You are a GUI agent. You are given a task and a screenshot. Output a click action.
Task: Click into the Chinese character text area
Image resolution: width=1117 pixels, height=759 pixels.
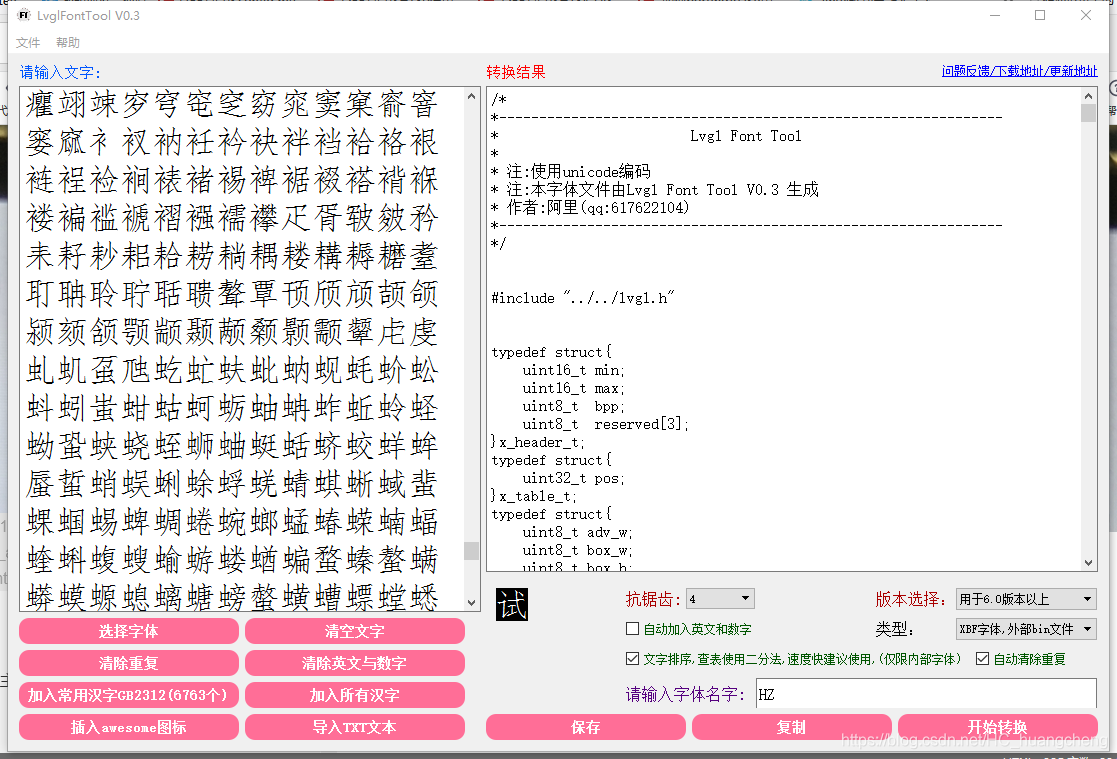click(242, 349)
